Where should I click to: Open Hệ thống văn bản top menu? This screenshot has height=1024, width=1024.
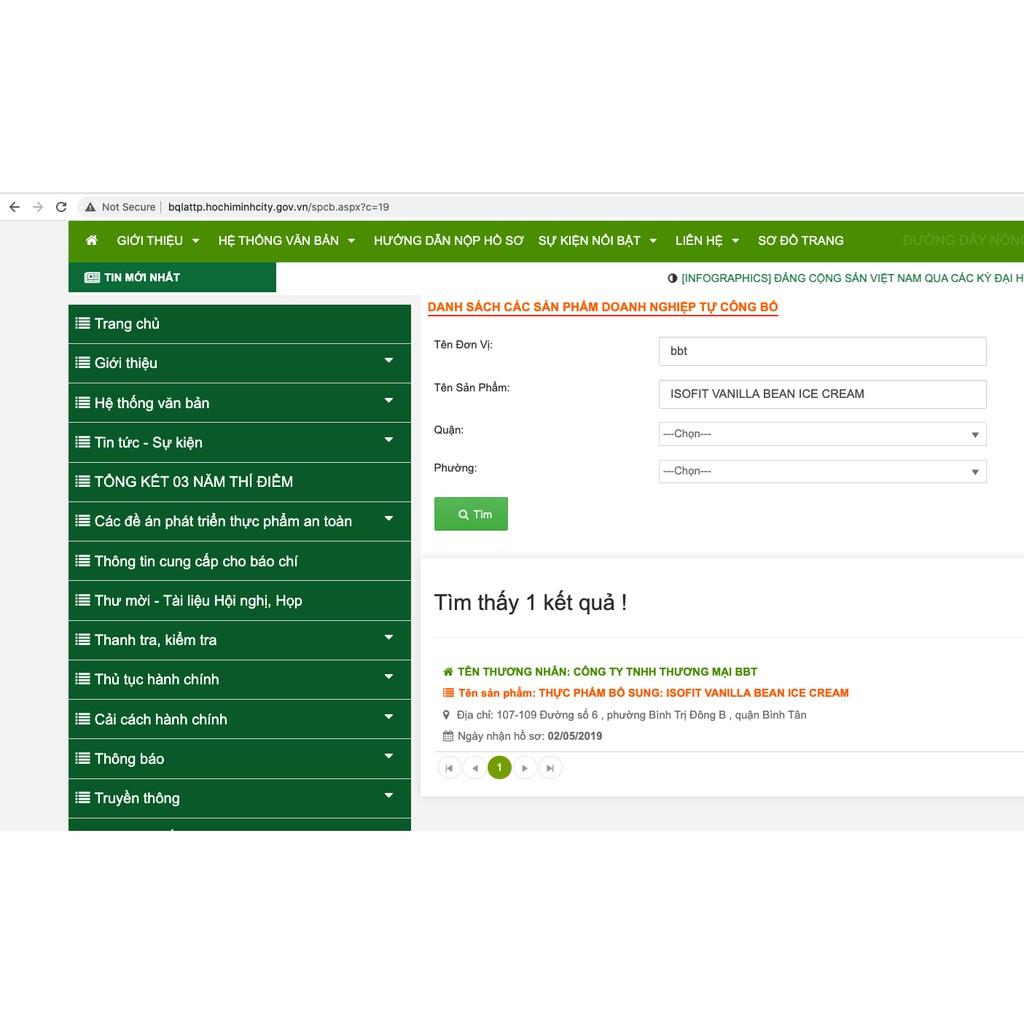(286, 241)
